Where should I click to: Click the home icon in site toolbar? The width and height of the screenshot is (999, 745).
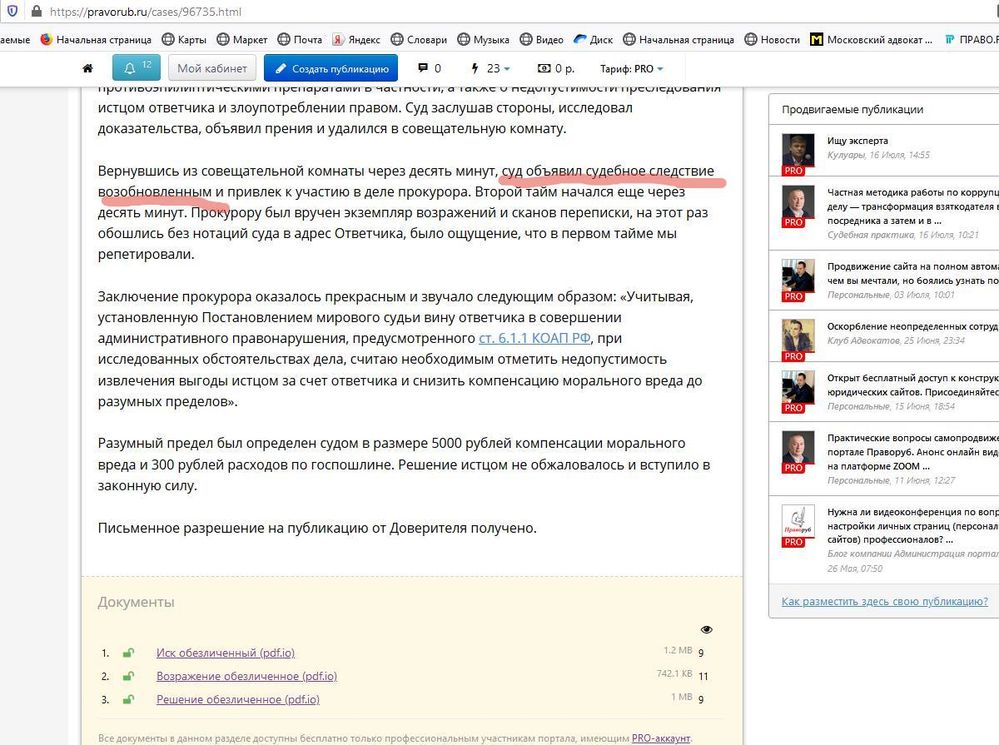(88, 69)
